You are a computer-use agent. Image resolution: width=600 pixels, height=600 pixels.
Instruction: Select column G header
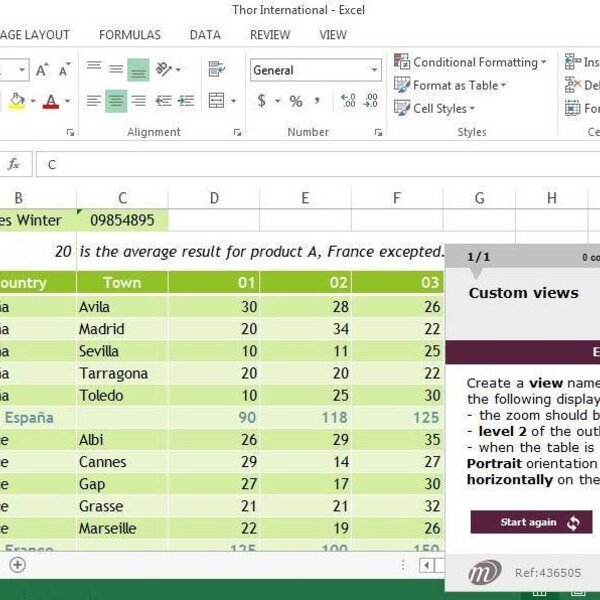pos(479,198)
